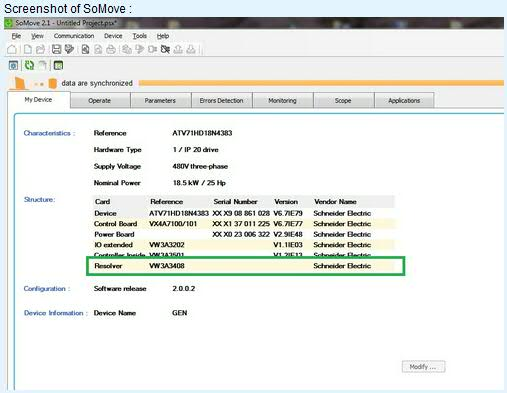507x393 pixels.
Task: Click reference VW3A3202
Action: 167,245
